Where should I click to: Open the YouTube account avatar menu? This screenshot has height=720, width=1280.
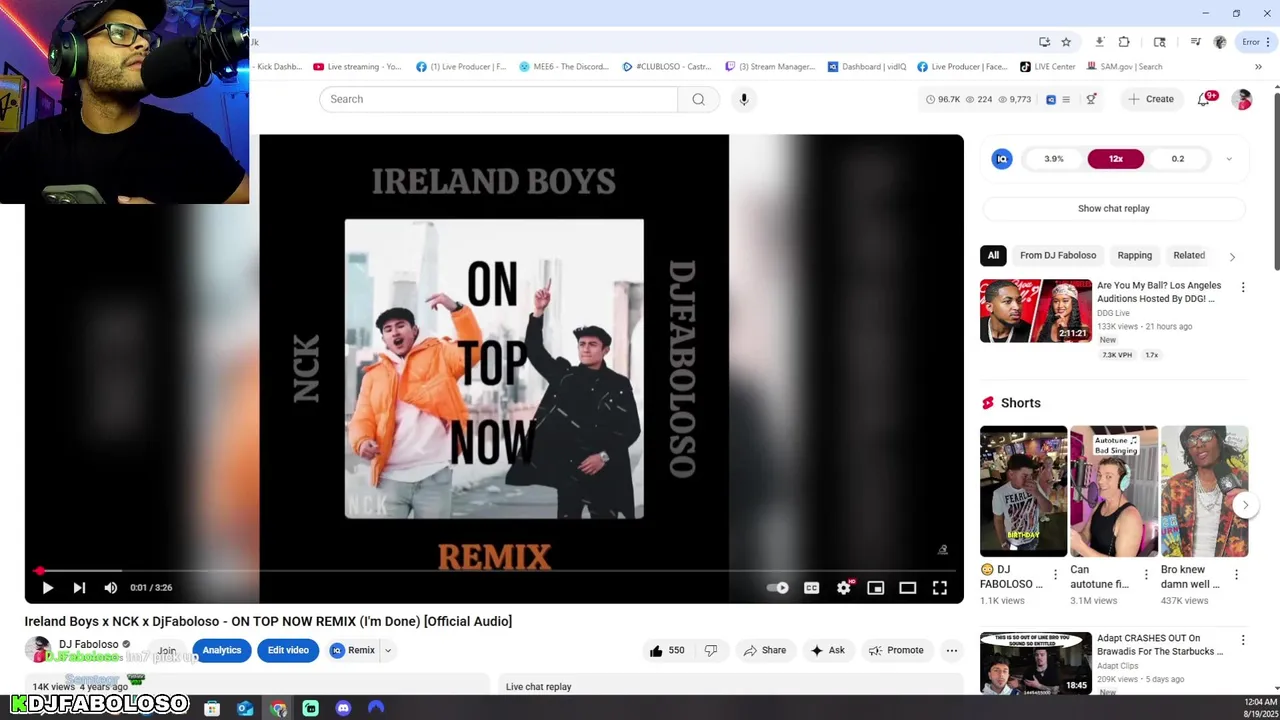click(1242, 99)
